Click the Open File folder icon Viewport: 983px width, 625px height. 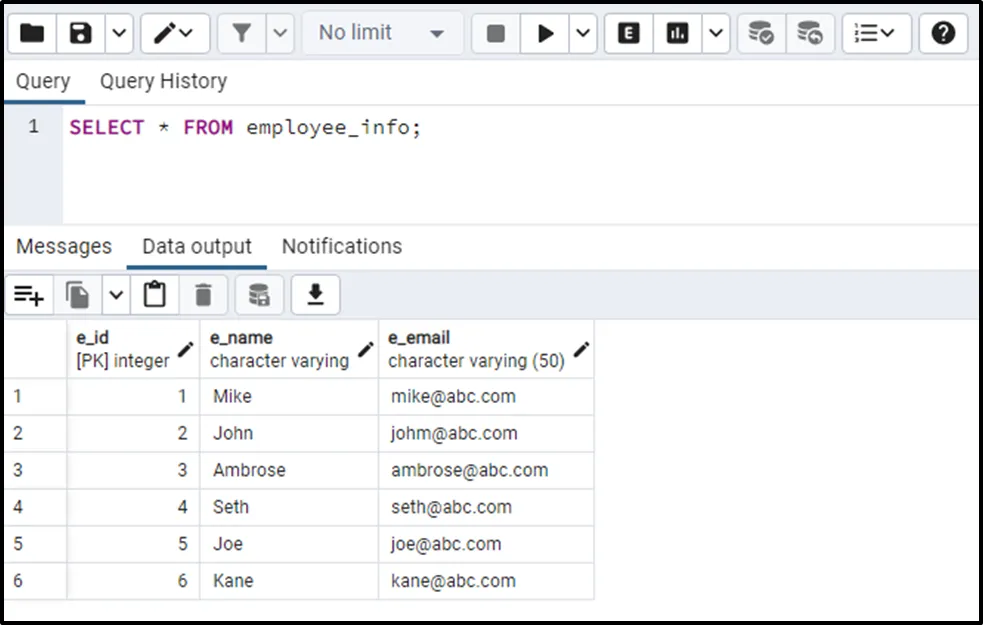pos(32,33)
